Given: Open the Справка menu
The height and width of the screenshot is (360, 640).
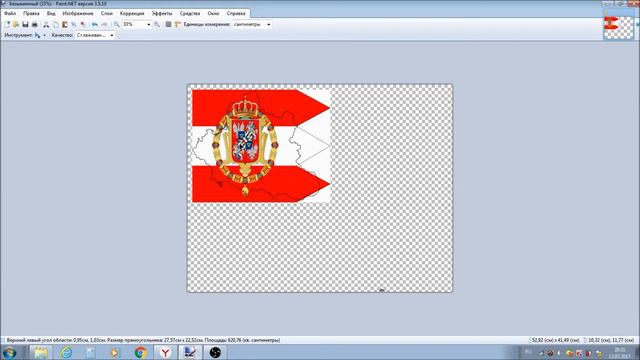Looking at the screenshot, I should [236, 13].
